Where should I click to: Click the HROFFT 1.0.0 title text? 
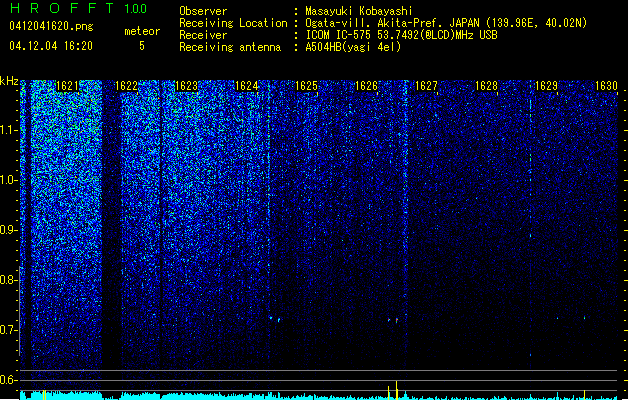coord(78,8)
